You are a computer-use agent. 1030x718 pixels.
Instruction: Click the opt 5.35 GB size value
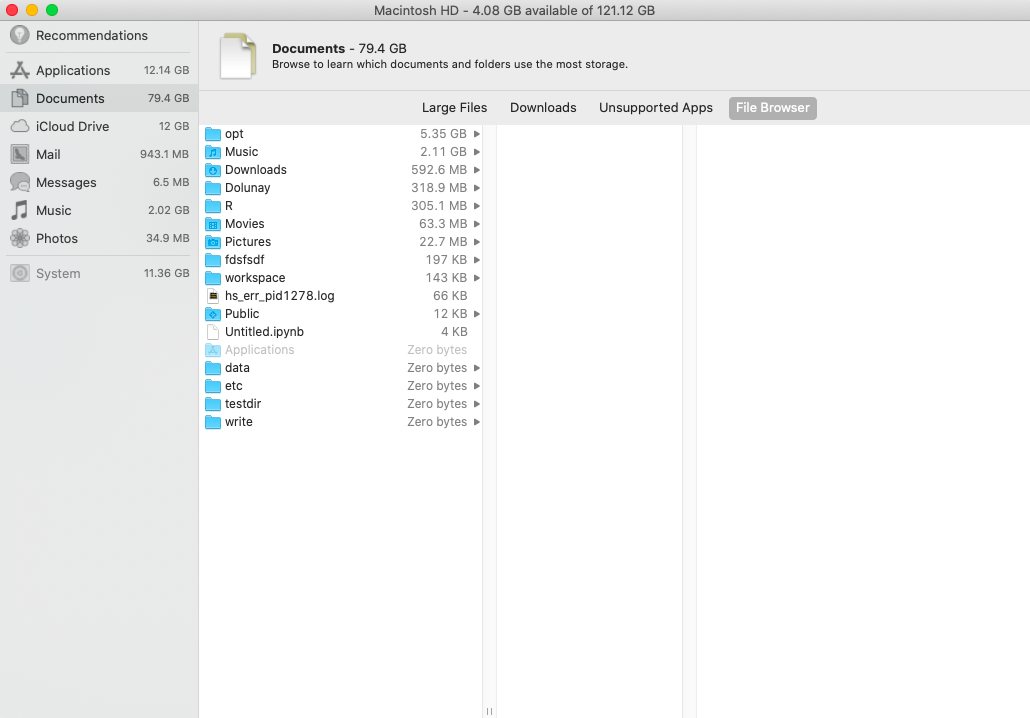pos(443,134)
